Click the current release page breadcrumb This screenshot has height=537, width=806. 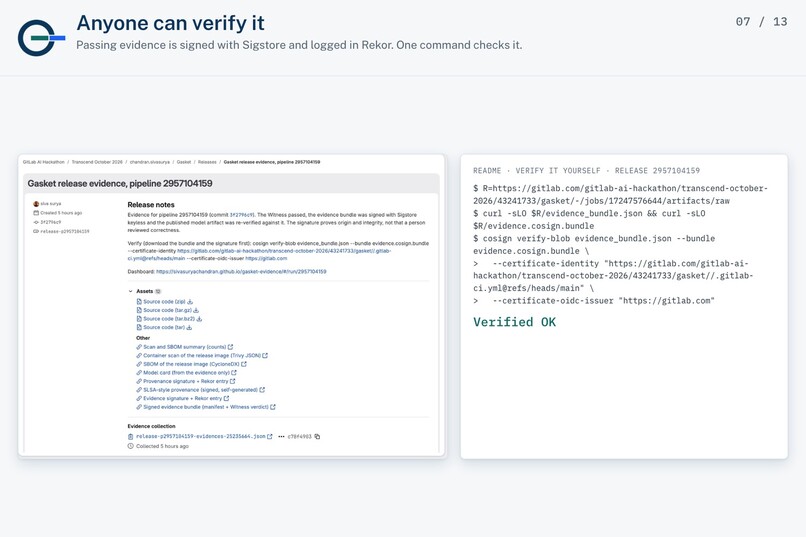[x=272, y=162]
